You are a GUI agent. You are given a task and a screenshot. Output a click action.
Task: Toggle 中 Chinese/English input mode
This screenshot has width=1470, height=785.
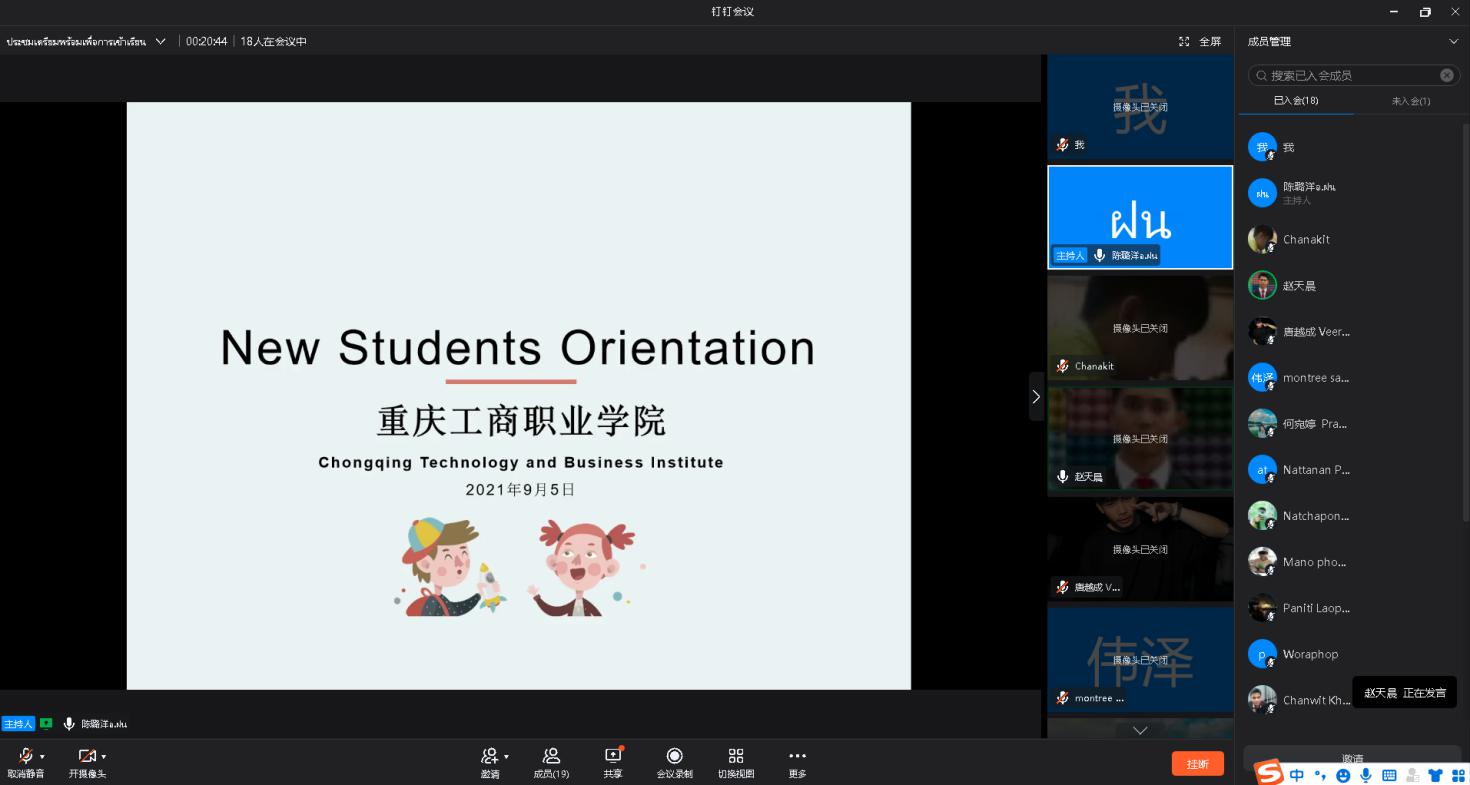click(1297, 775)
